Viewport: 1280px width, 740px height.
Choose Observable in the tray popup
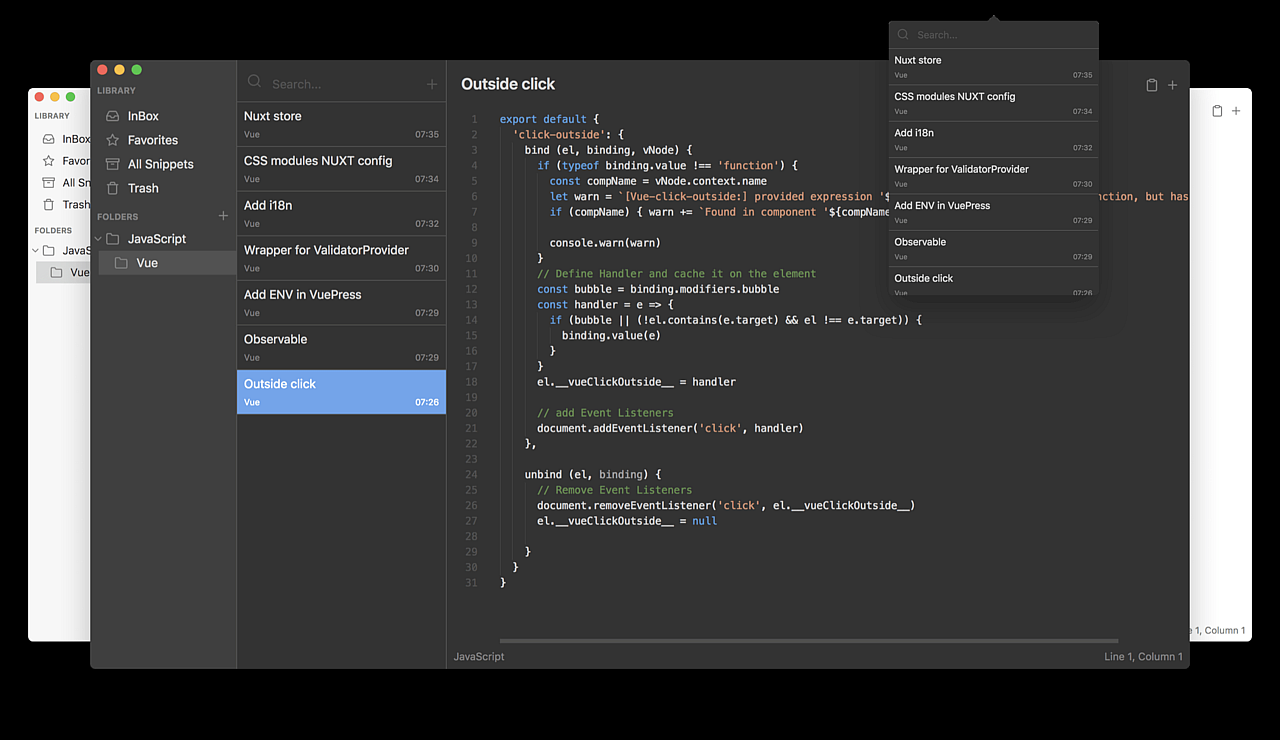(993, 248)
